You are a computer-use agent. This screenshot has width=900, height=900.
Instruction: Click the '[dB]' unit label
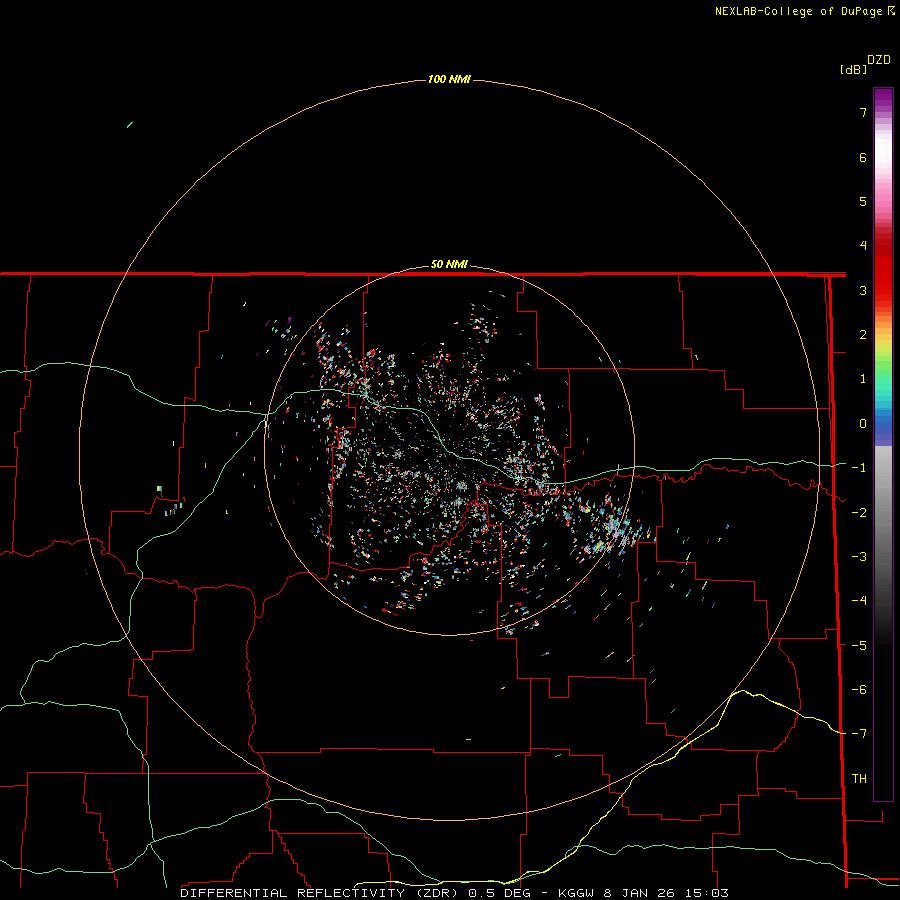click(853, 69)
